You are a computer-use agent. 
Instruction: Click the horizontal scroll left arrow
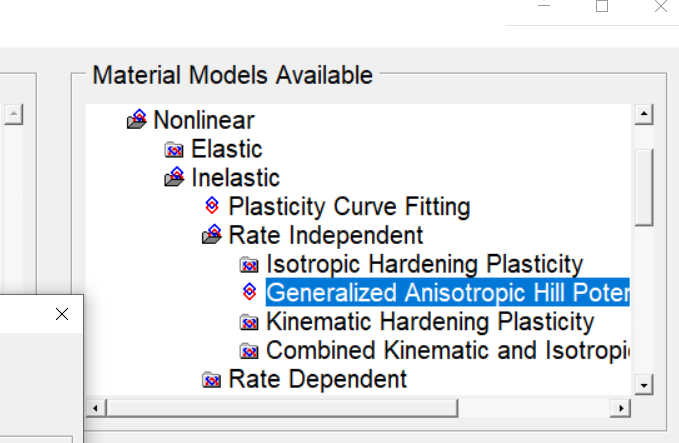pyautogui.click(x=96, y=408)
